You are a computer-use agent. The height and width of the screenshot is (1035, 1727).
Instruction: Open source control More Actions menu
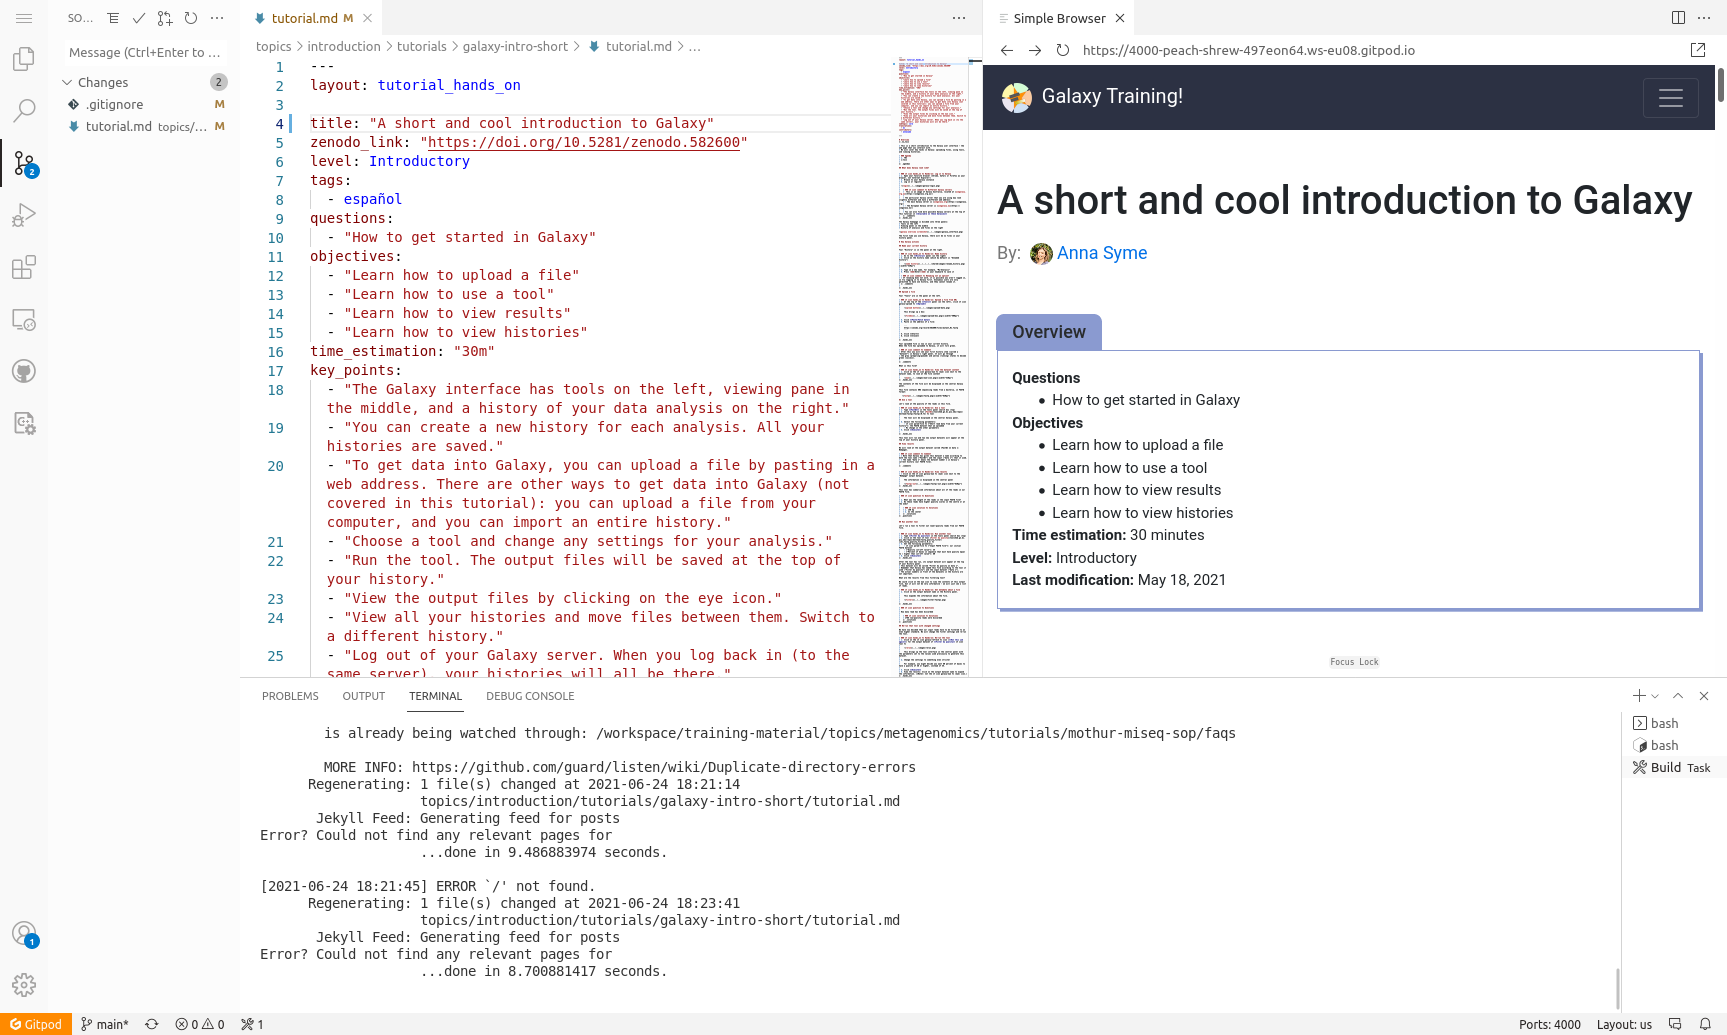click(217, 18)
